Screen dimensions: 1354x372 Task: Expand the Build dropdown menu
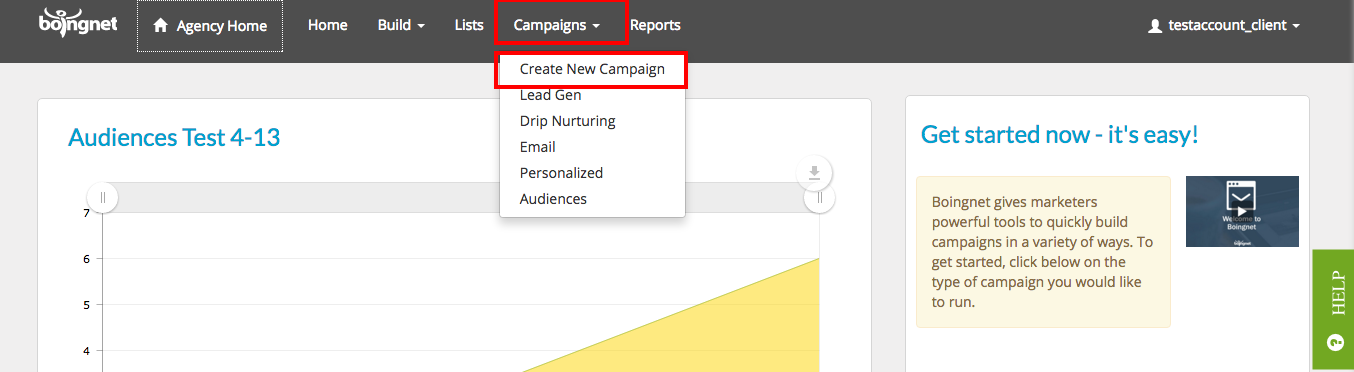(401, 25)
